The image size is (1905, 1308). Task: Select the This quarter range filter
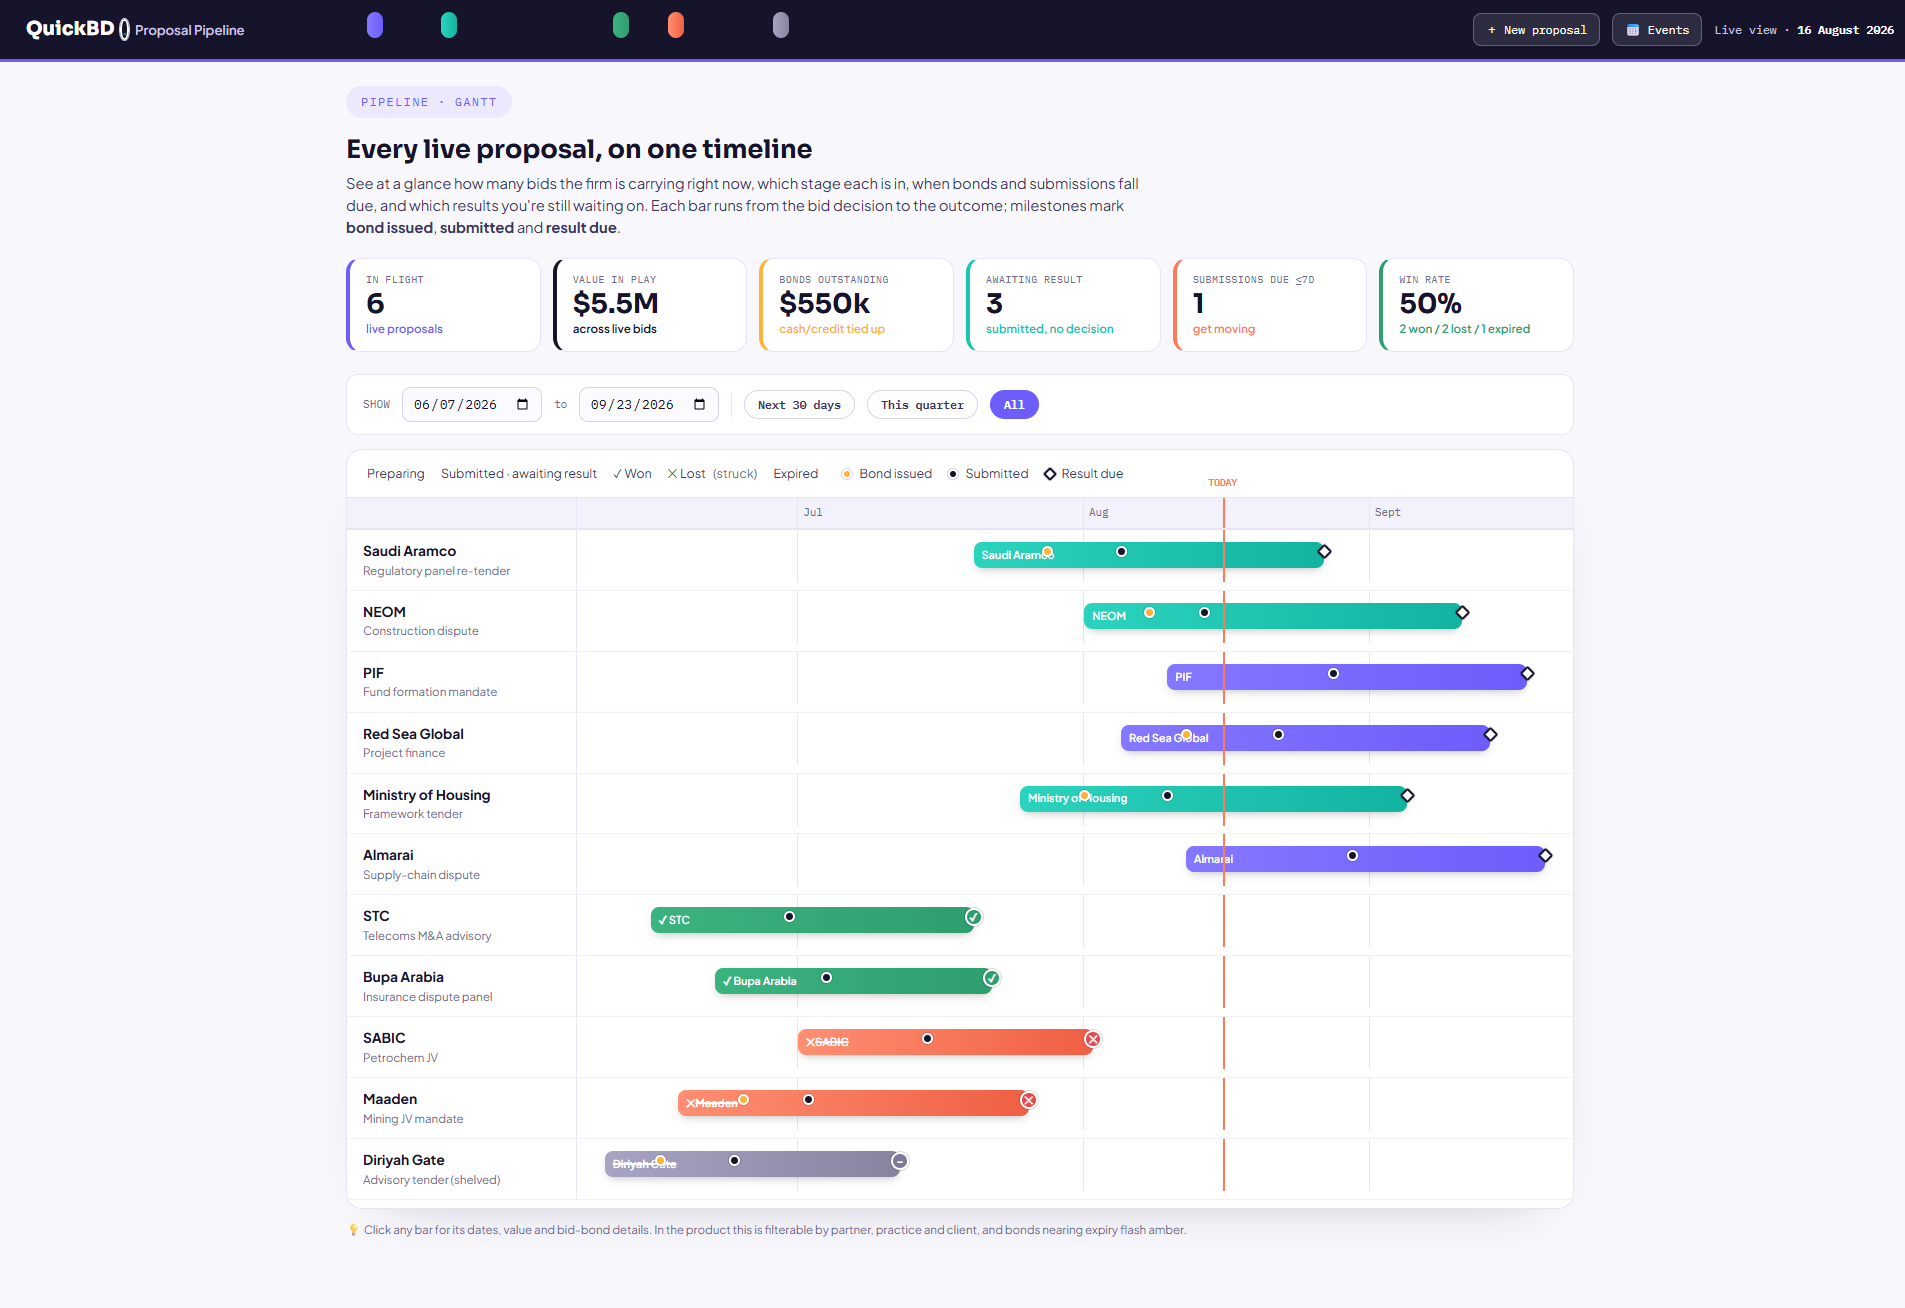(922, 405)
